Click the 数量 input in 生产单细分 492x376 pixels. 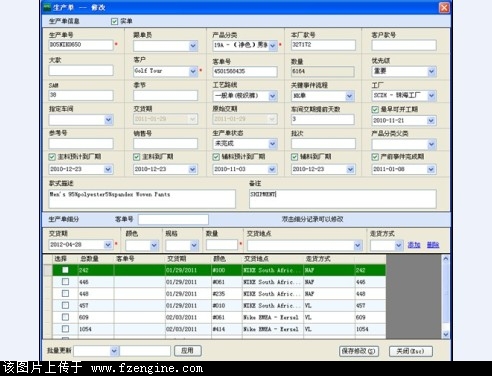[x=222, y=245]
